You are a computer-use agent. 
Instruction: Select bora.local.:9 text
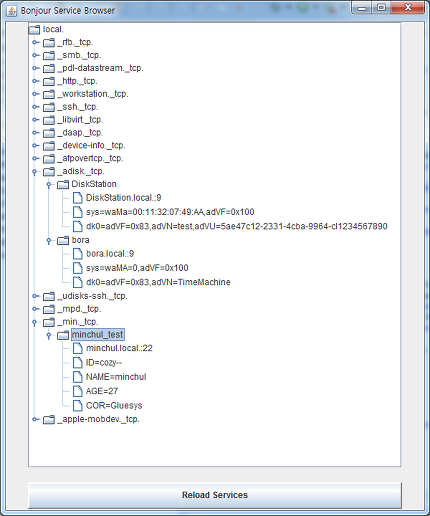(110, 254)
